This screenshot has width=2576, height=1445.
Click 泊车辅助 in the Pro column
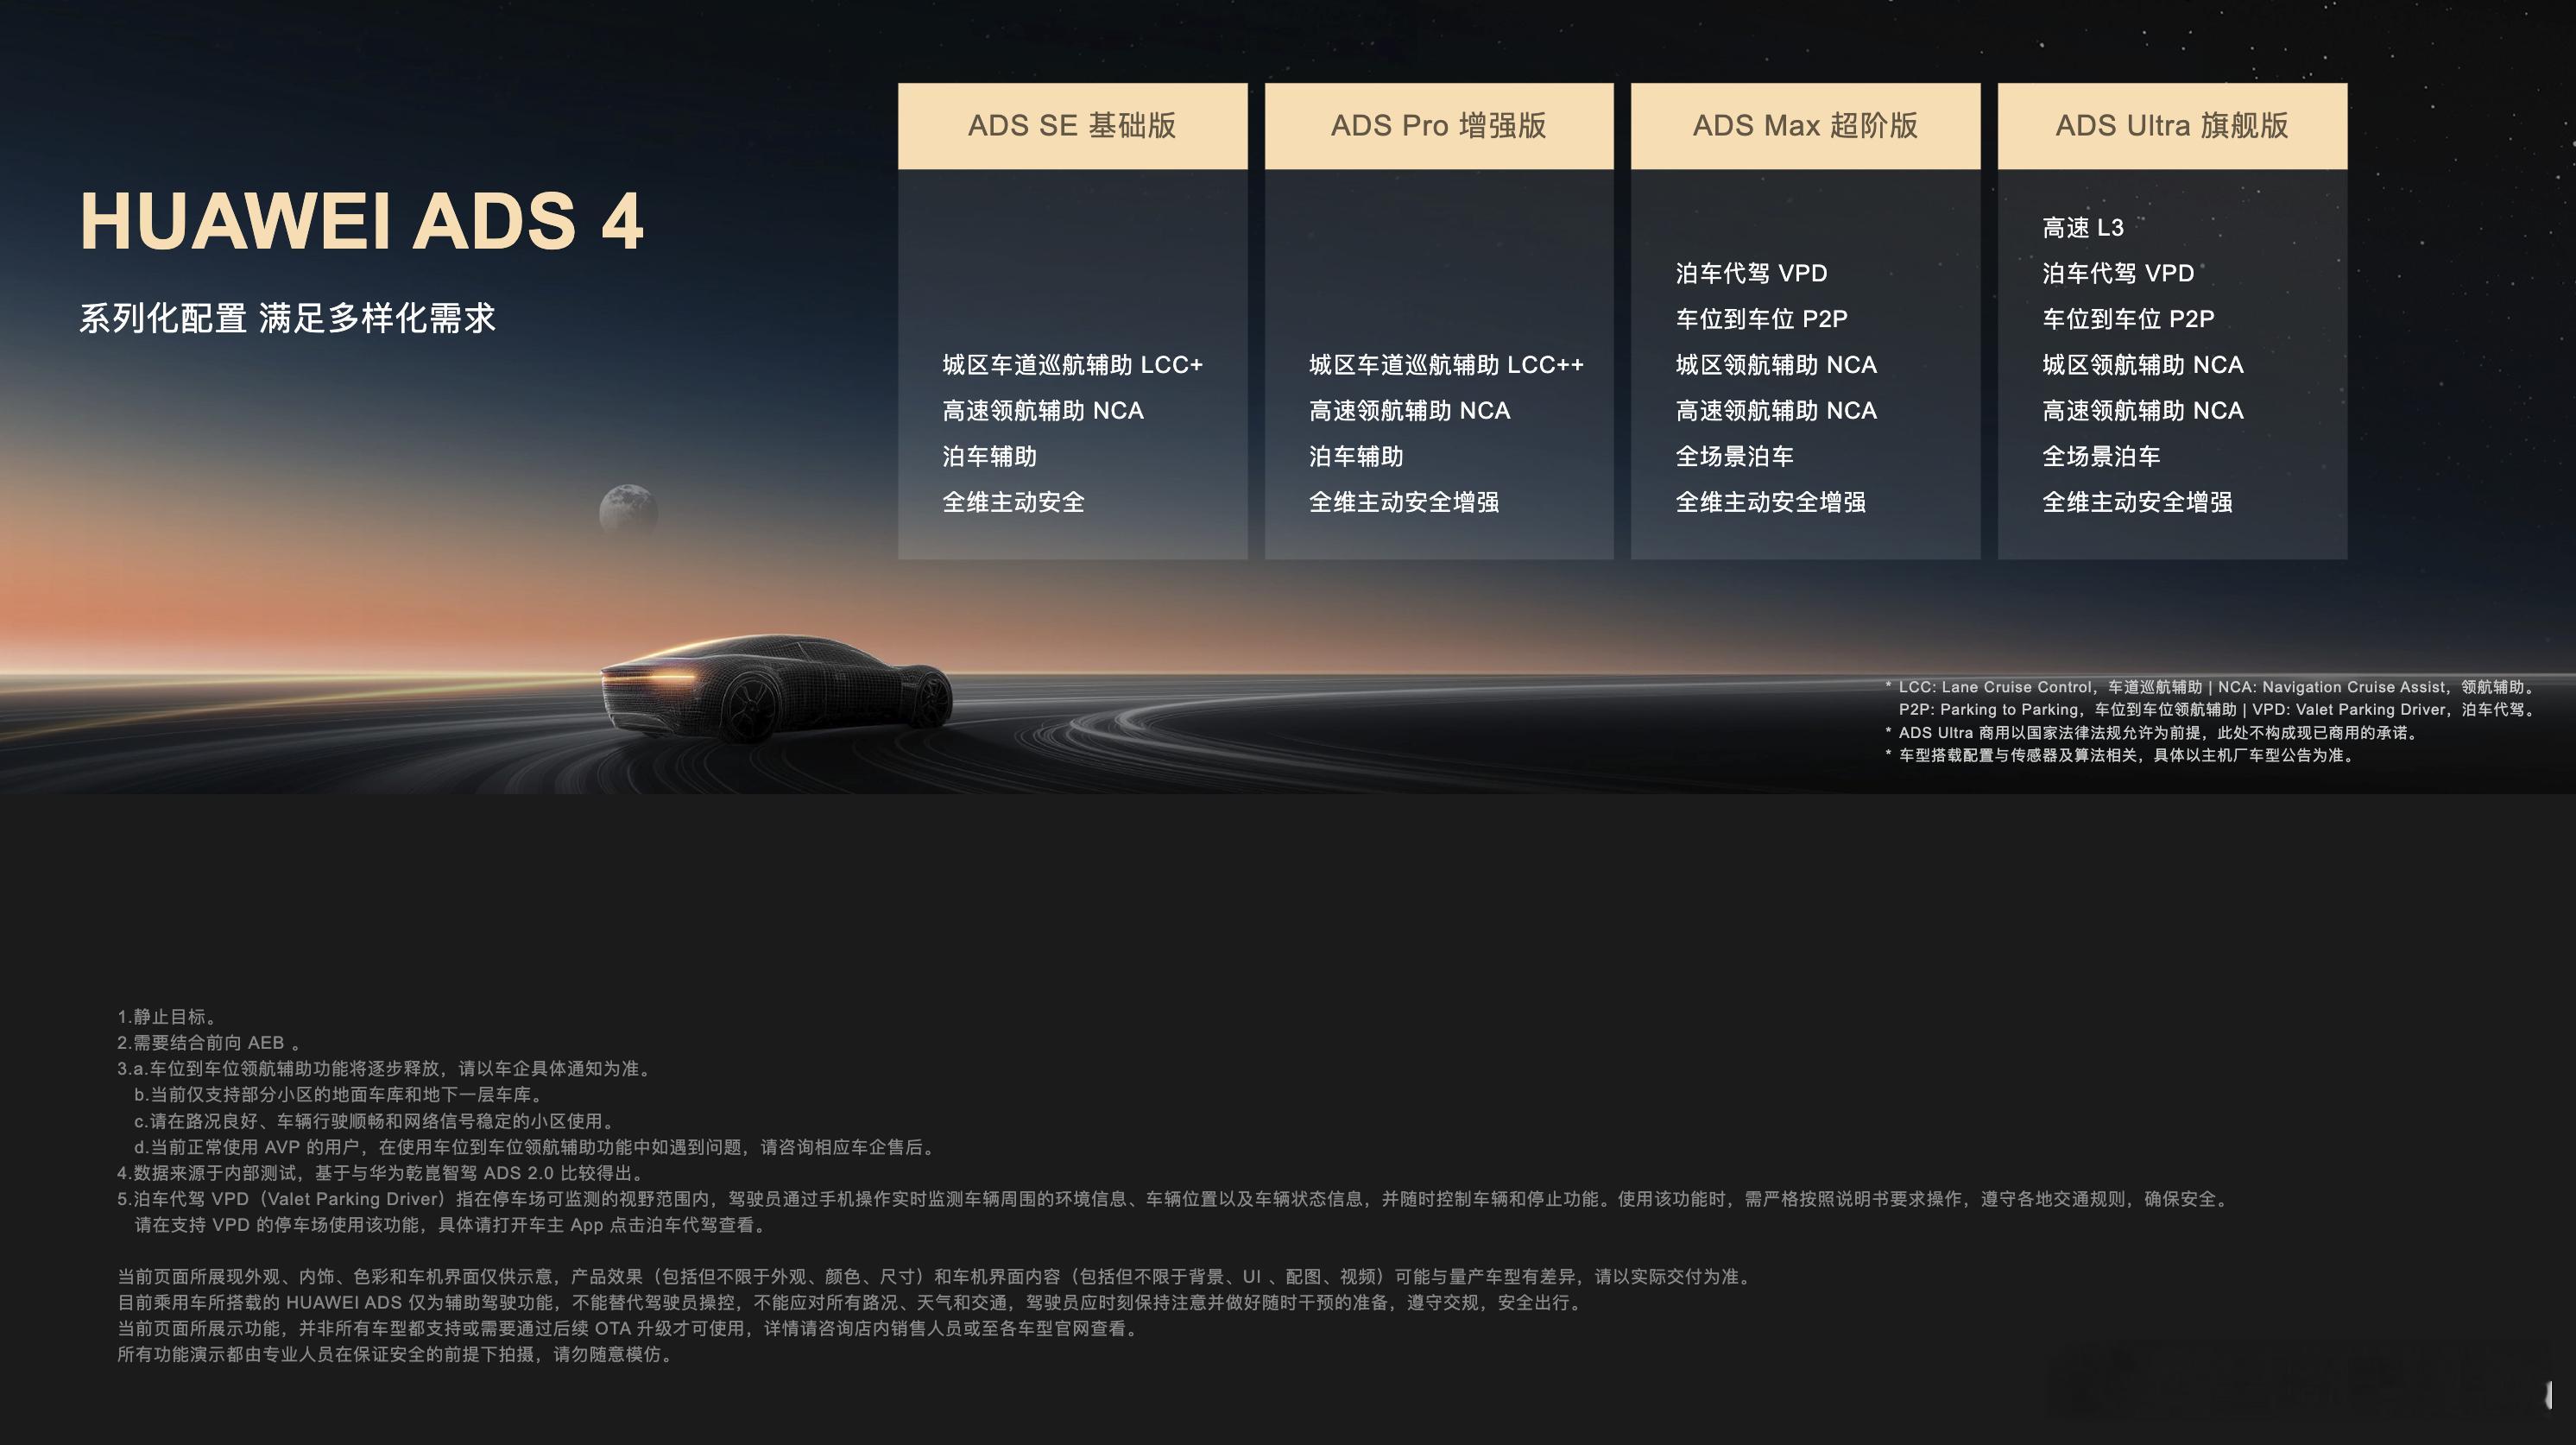pyautogui.click(x=1356, y=457)
